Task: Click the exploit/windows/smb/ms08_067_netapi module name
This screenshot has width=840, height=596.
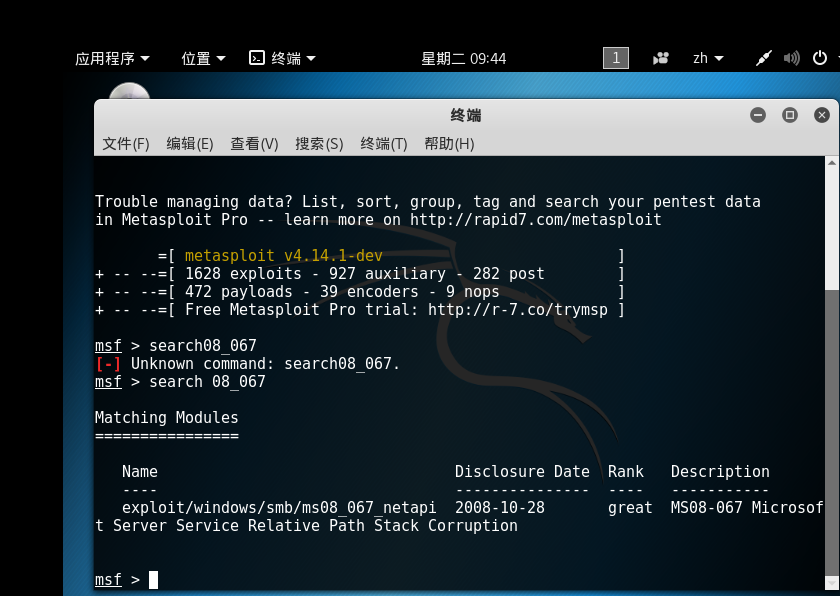Action: (279, 508)
